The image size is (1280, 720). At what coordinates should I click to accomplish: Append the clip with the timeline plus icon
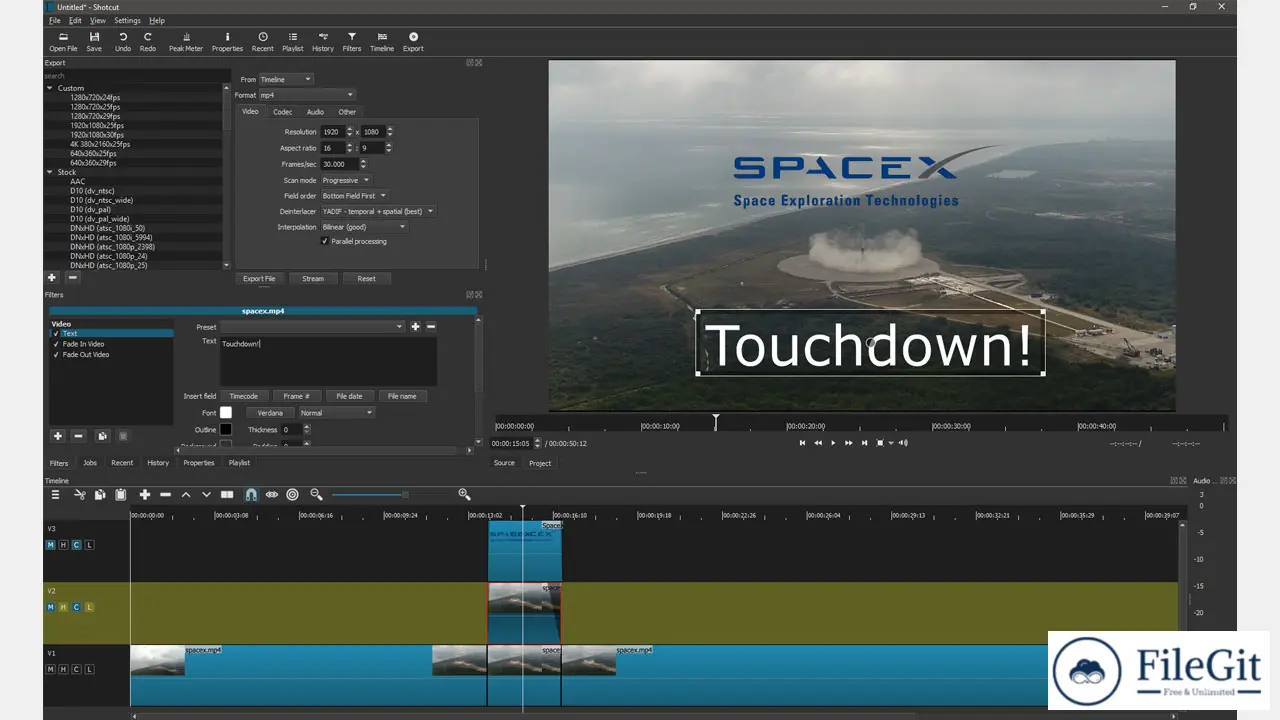(x=145, y=494)
